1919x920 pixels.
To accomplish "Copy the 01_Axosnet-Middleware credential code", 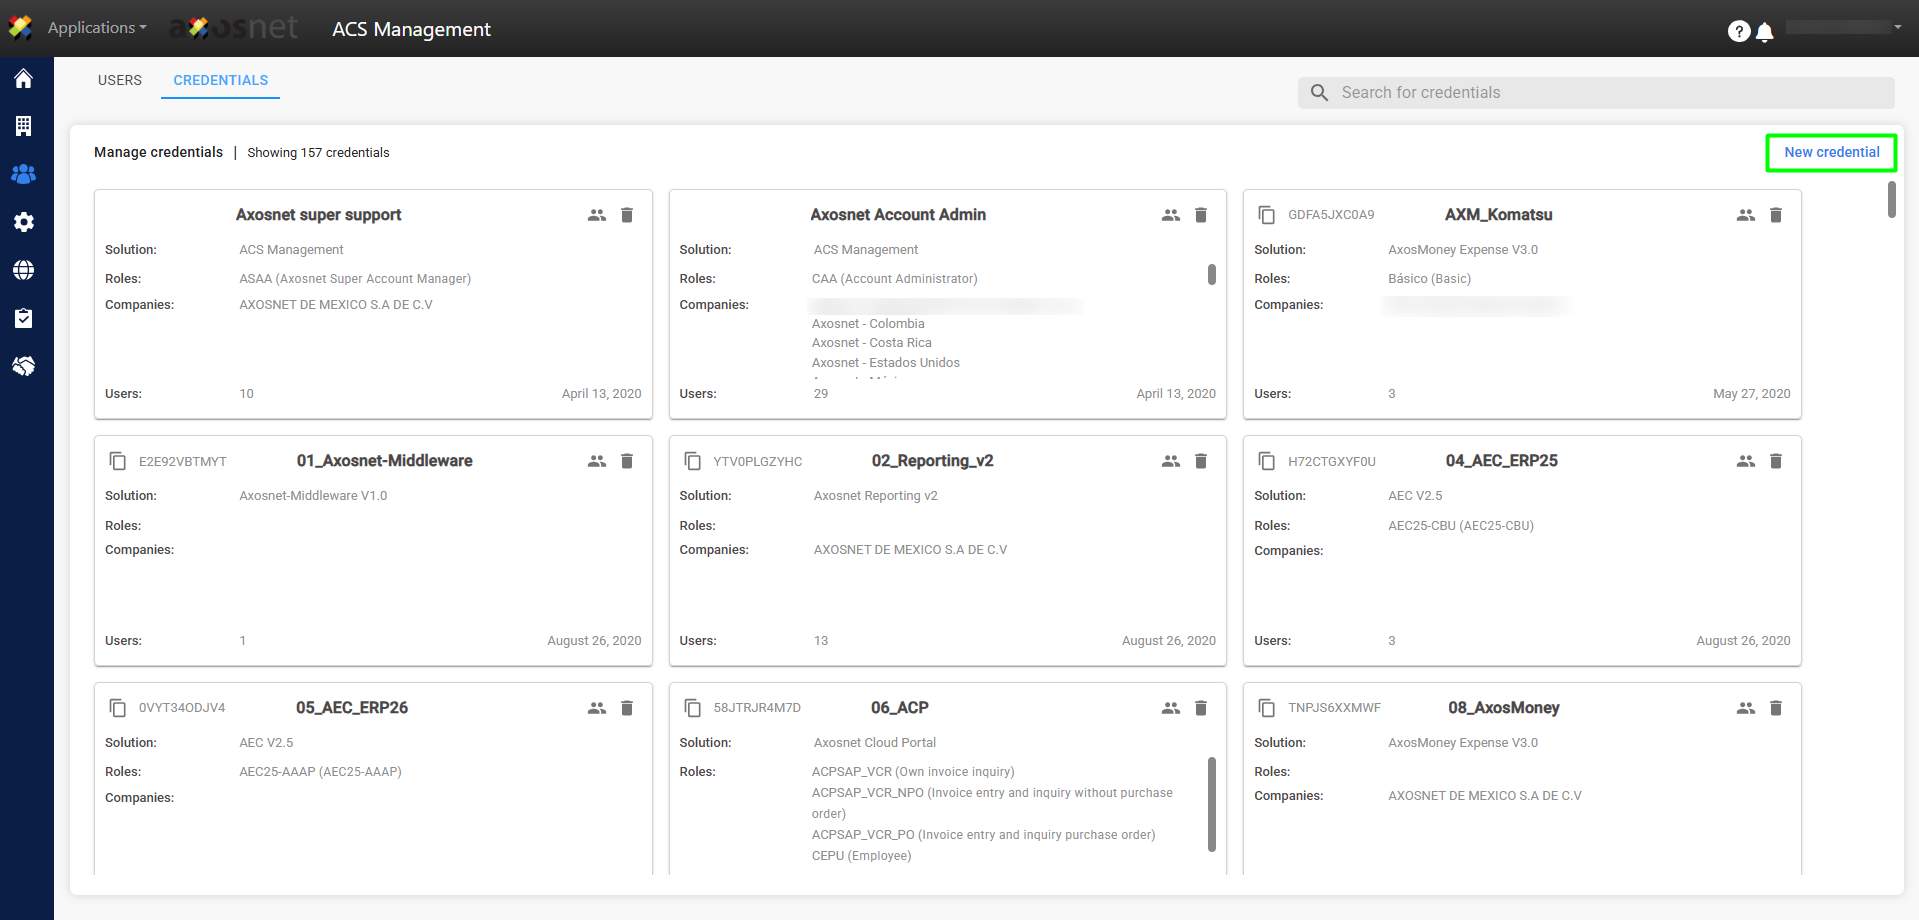I will (118, 461).
